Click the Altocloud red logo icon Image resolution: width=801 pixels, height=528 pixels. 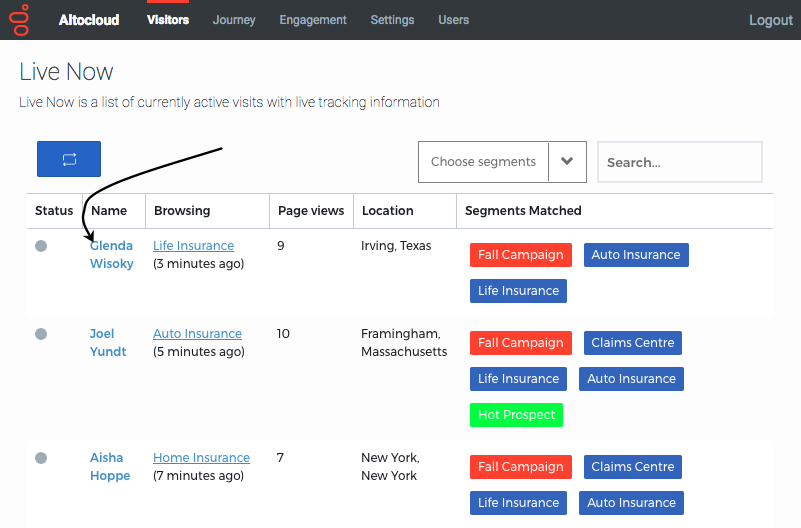coord(20,20)
